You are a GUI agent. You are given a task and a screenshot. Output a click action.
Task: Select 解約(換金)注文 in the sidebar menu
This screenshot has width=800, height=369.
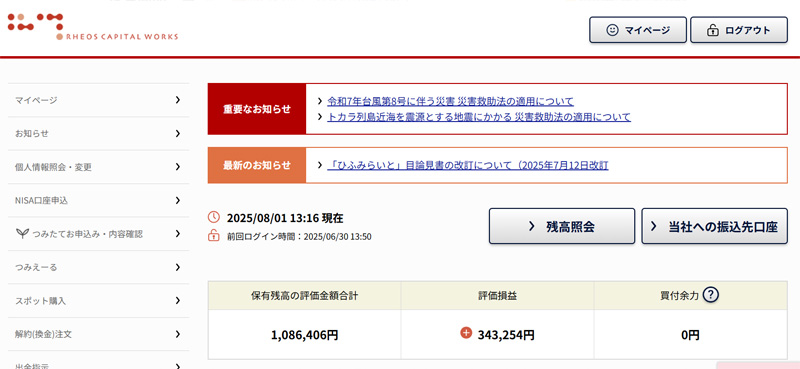(x=98, y=334)
